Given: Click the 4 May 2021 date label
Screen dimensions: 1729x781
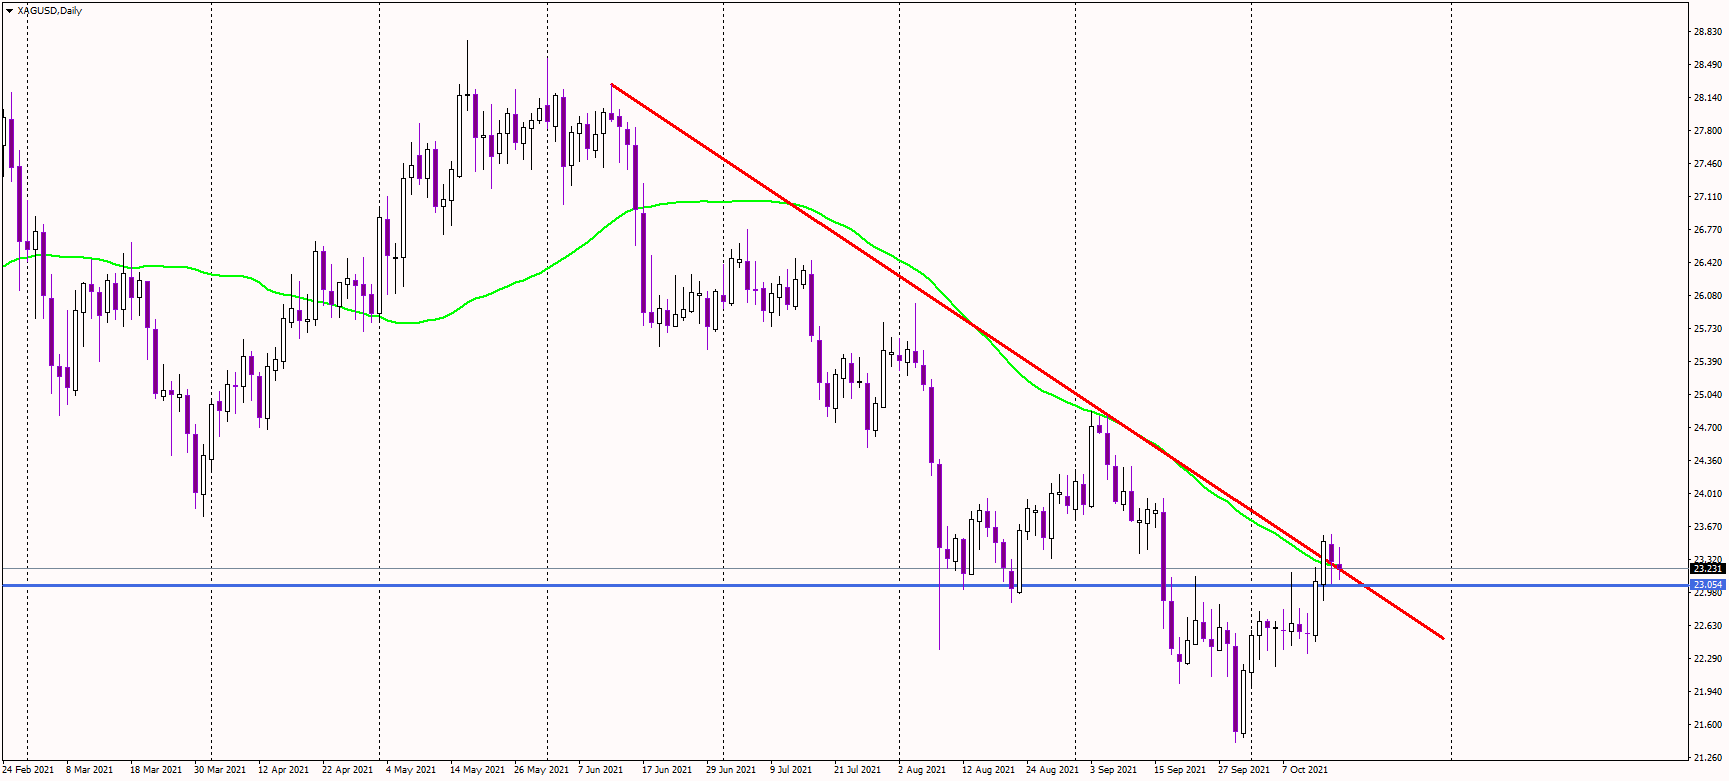Looking at the screenshot, I should click(411, 770).
